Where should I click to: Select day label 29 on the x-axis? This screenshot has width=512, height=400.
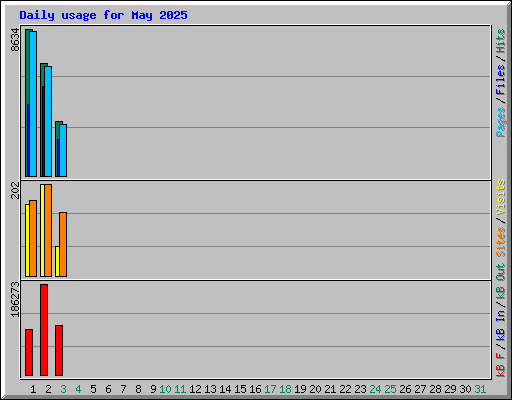click(x=450, y=389)
